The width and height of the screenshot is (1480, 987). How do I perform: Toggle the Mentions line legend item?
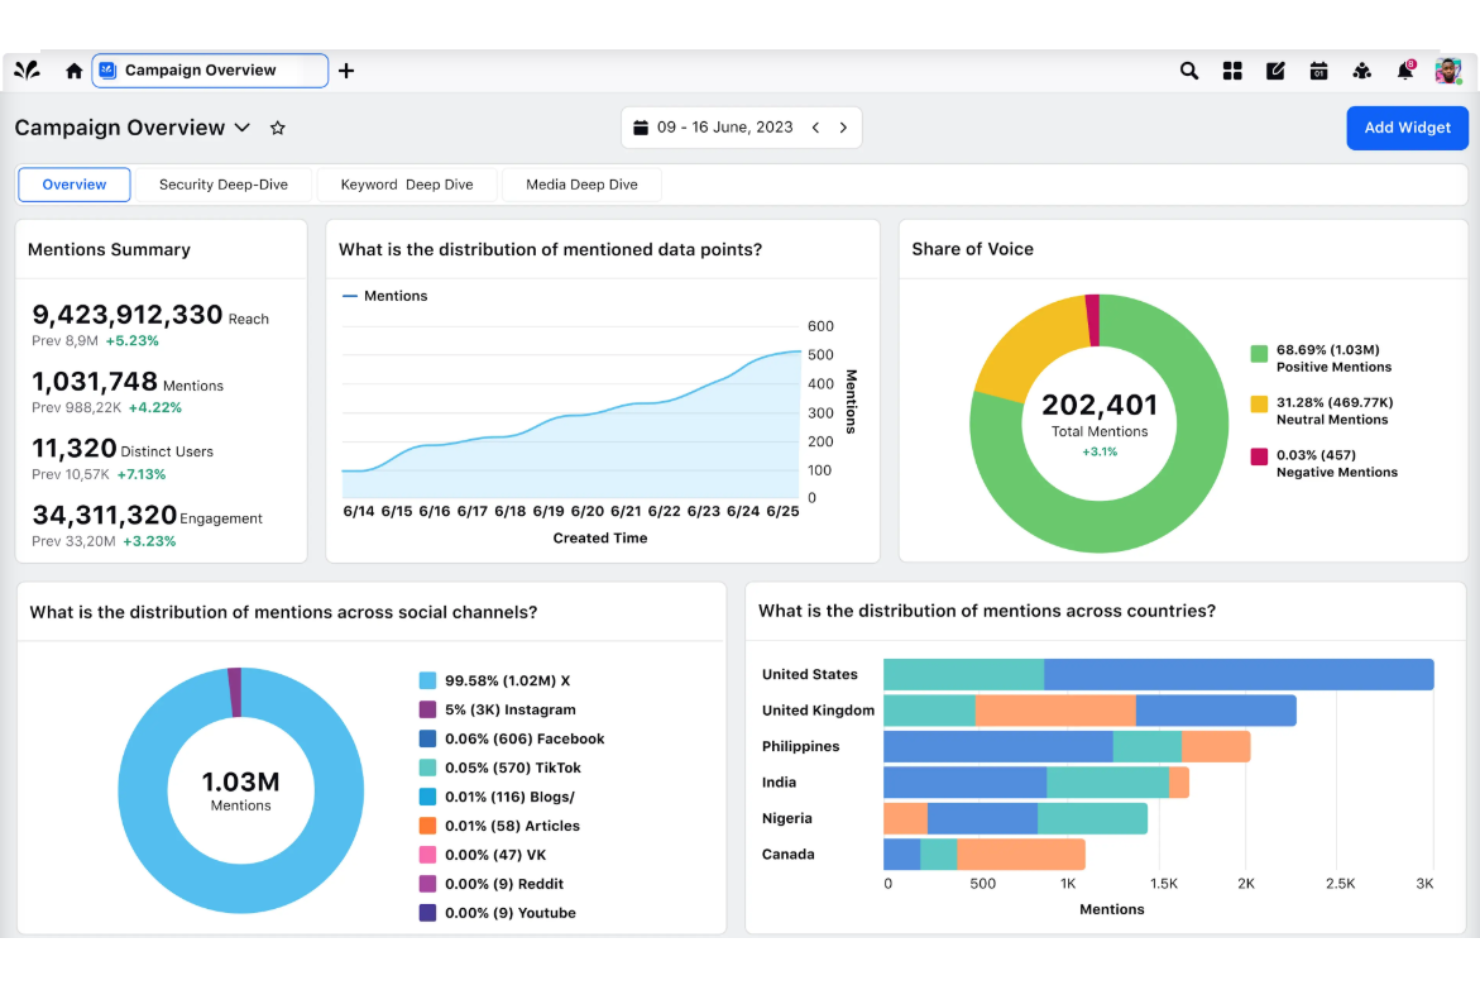coord(385,296)
